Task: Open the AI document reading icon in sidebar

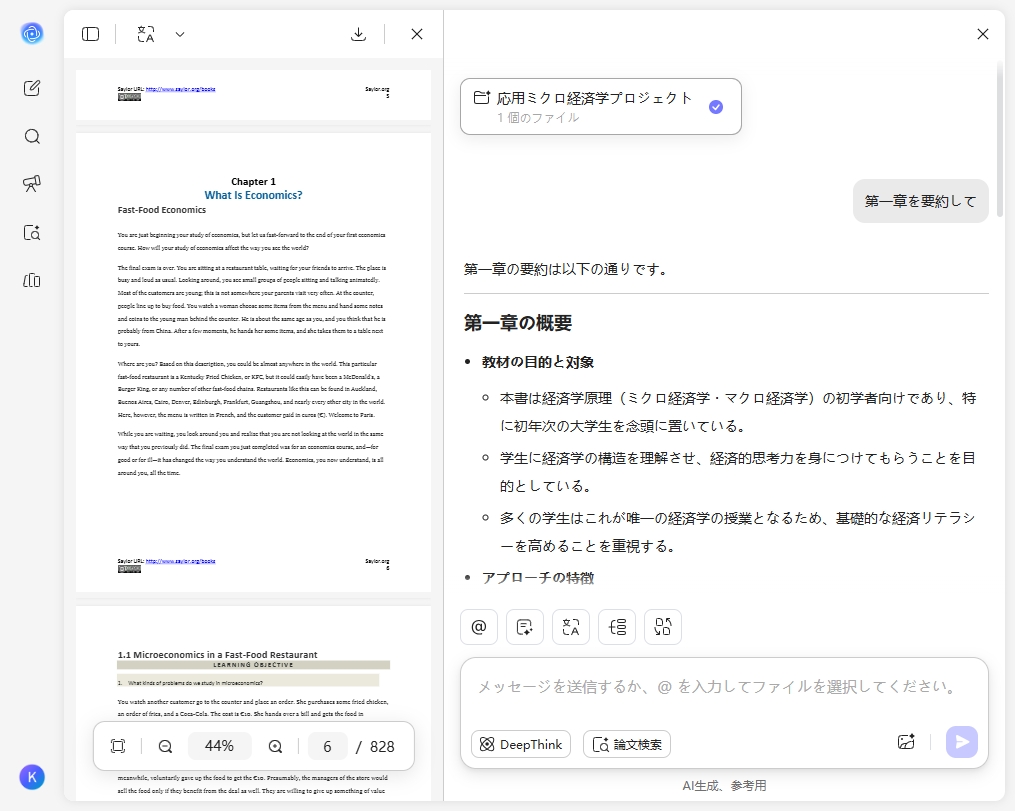Action: tap(32, 232)
